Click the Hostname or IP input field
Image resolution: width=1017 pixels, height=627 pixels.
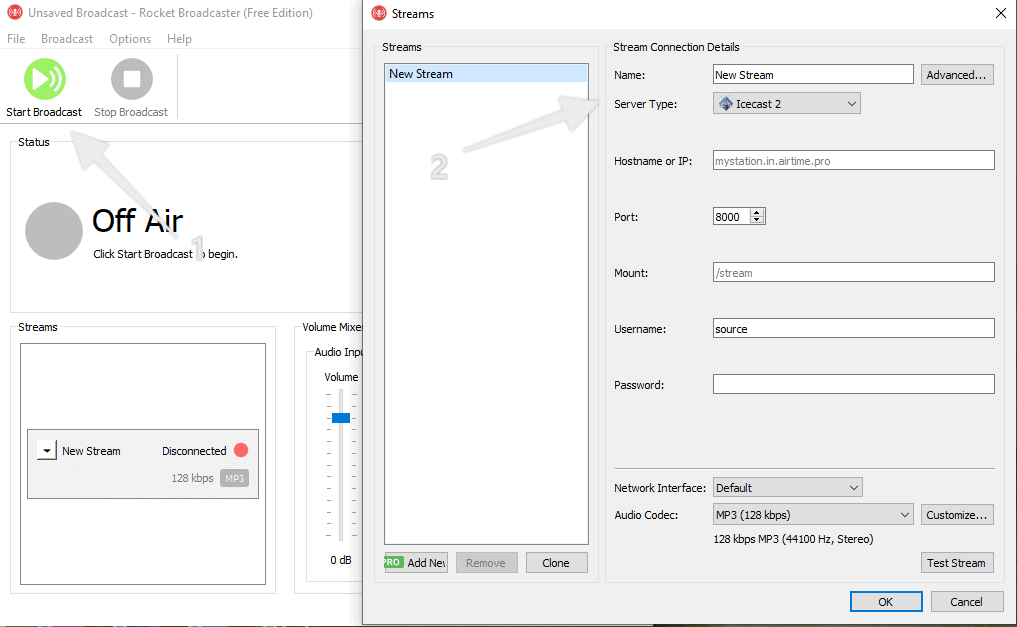[x=852, y=160]
